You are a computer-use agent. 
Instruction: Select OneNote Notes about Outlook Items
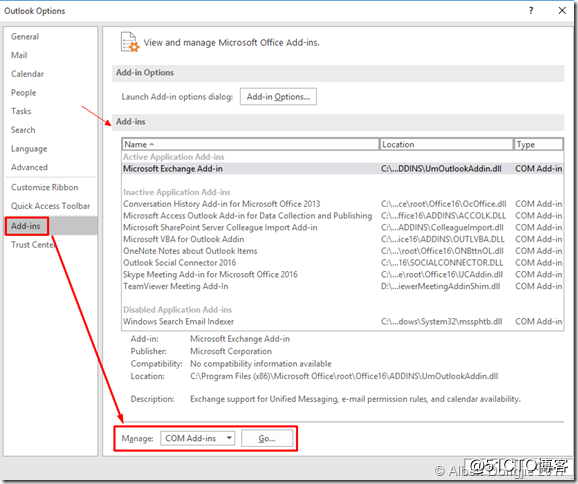(342, 251)
